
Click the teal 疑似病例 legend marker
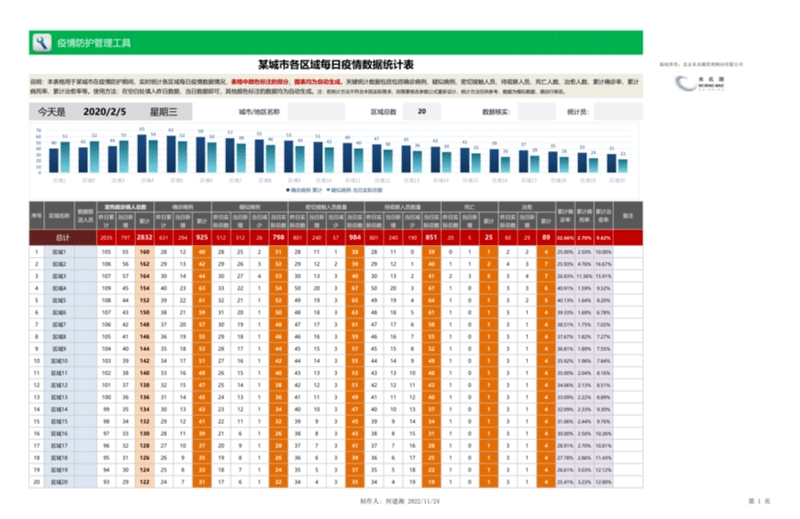326,189
